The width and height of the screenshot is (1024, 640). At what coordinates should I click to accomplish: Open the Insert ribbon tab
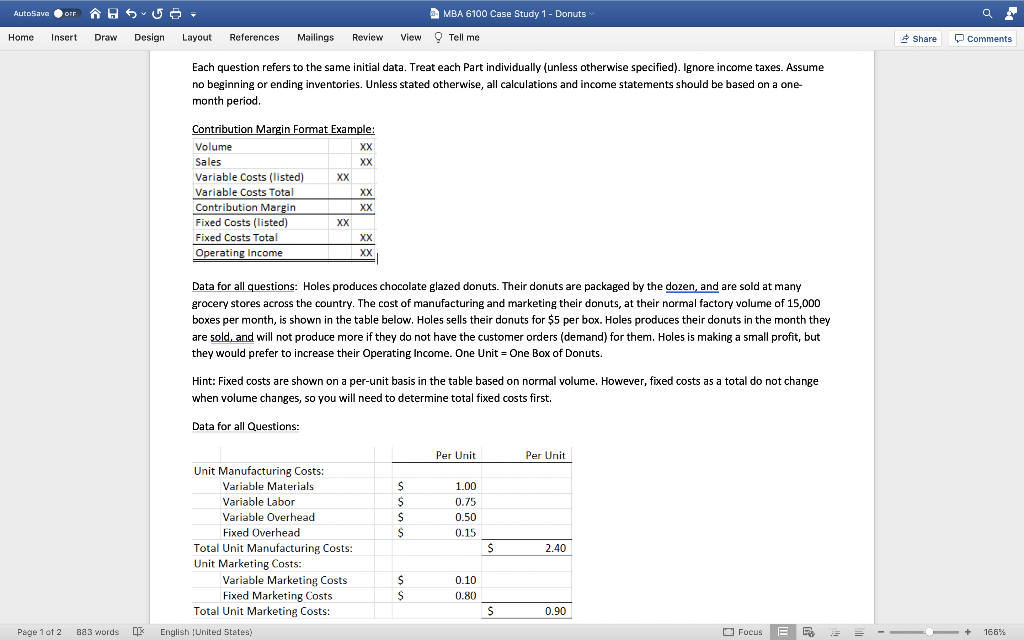(64, 38)
